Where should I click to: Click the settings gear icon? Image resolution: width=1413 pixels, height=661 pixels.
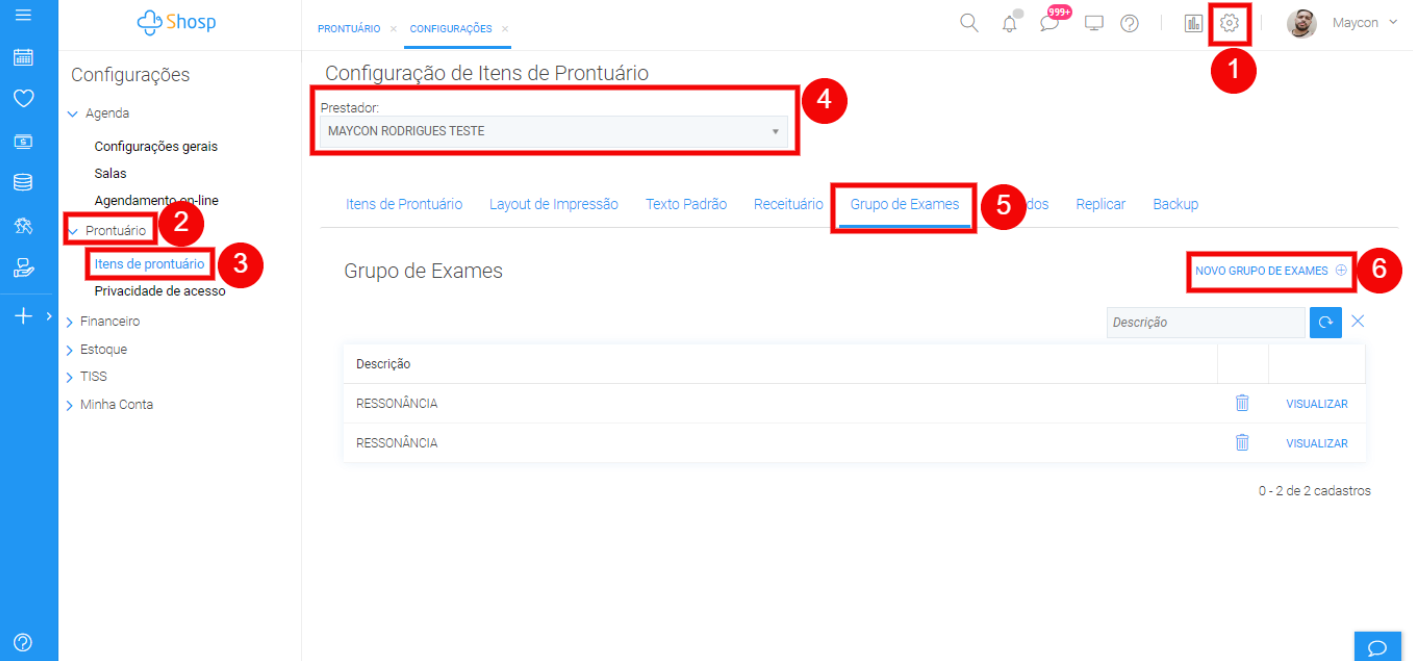click(1229, 23)
